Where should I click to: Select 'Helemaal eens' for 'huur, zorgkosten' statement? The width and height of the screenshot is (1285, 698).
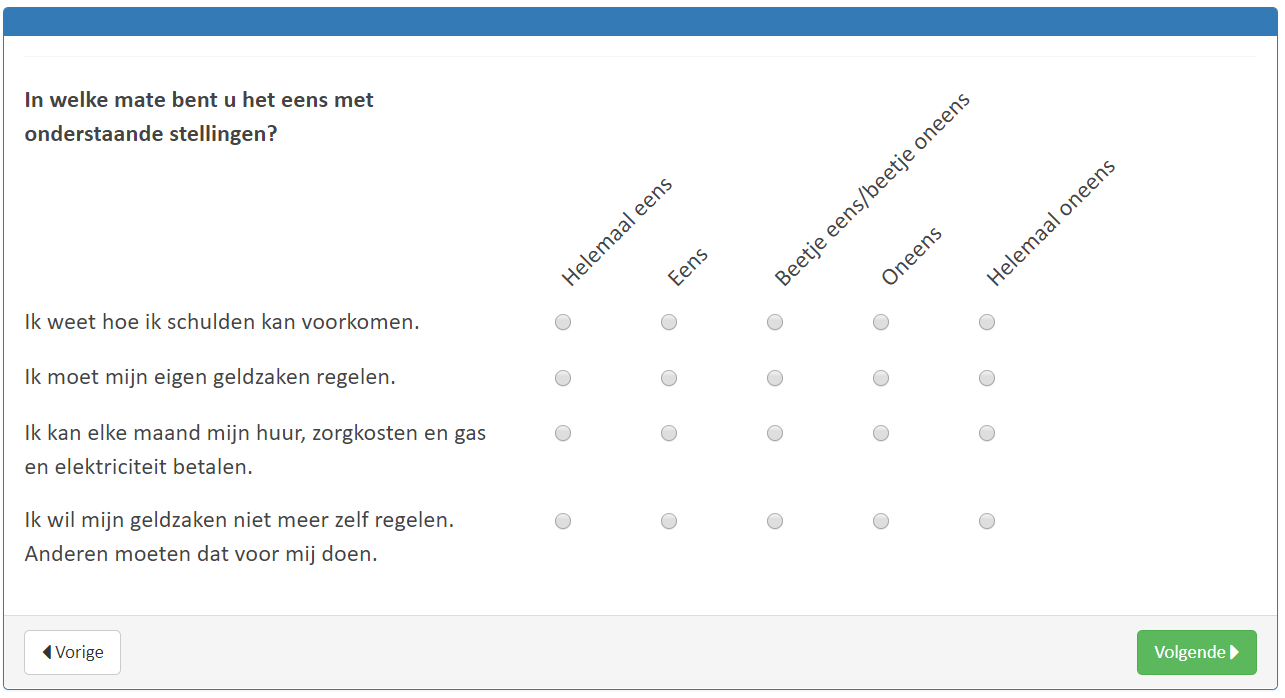tap(563, 433)
